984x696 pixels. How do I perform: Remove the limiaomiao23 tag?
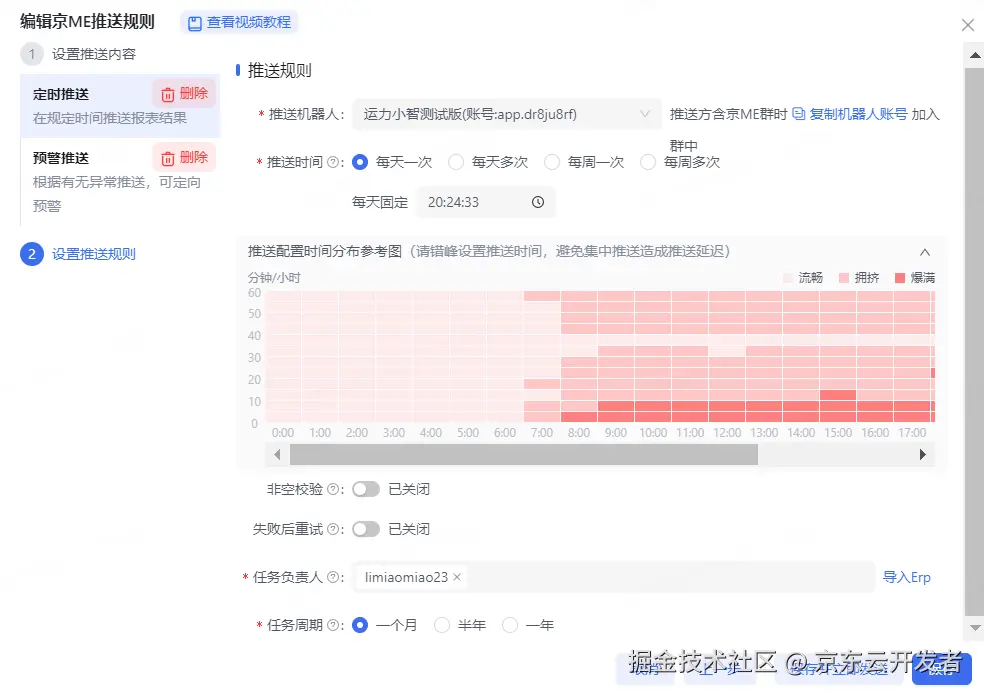[457, 577]
